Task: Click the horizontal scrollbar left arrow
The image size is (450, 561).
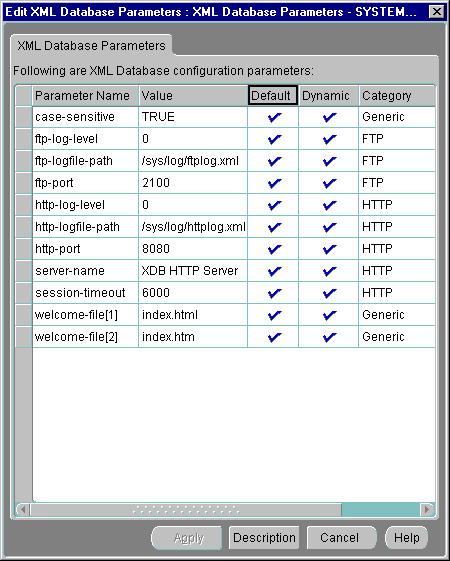Action: click(23, 509)
